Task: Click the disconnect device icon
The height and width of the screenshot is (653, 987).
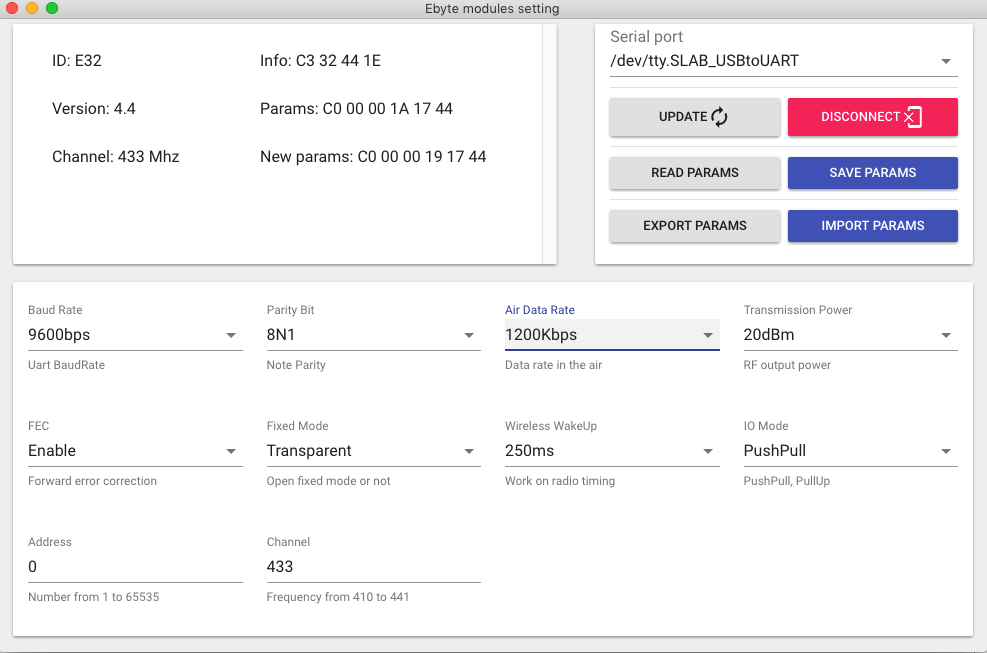Action: point(913,116)
